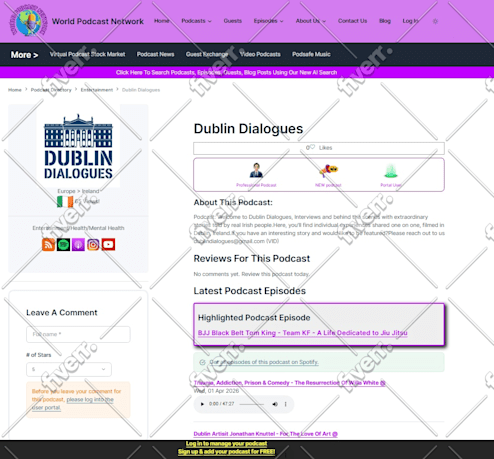Play the Trauma, Addiction episode audio
Viewport: 494px width, 459px height.
pos(202,404)
